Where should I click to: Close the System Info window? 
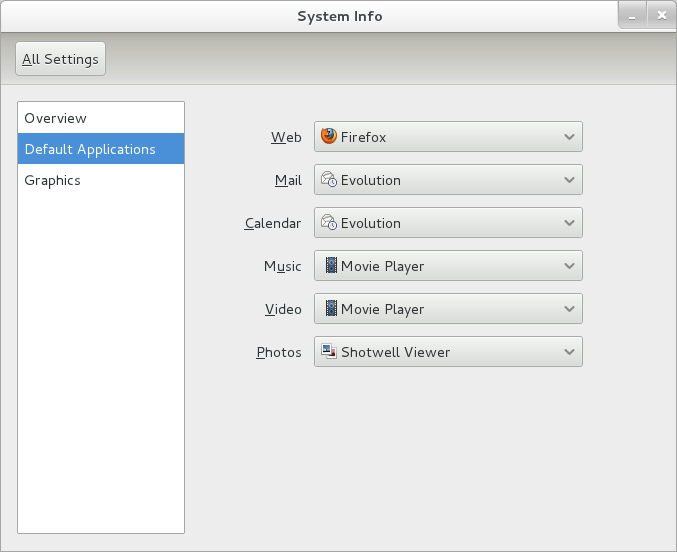coord(661,16)
